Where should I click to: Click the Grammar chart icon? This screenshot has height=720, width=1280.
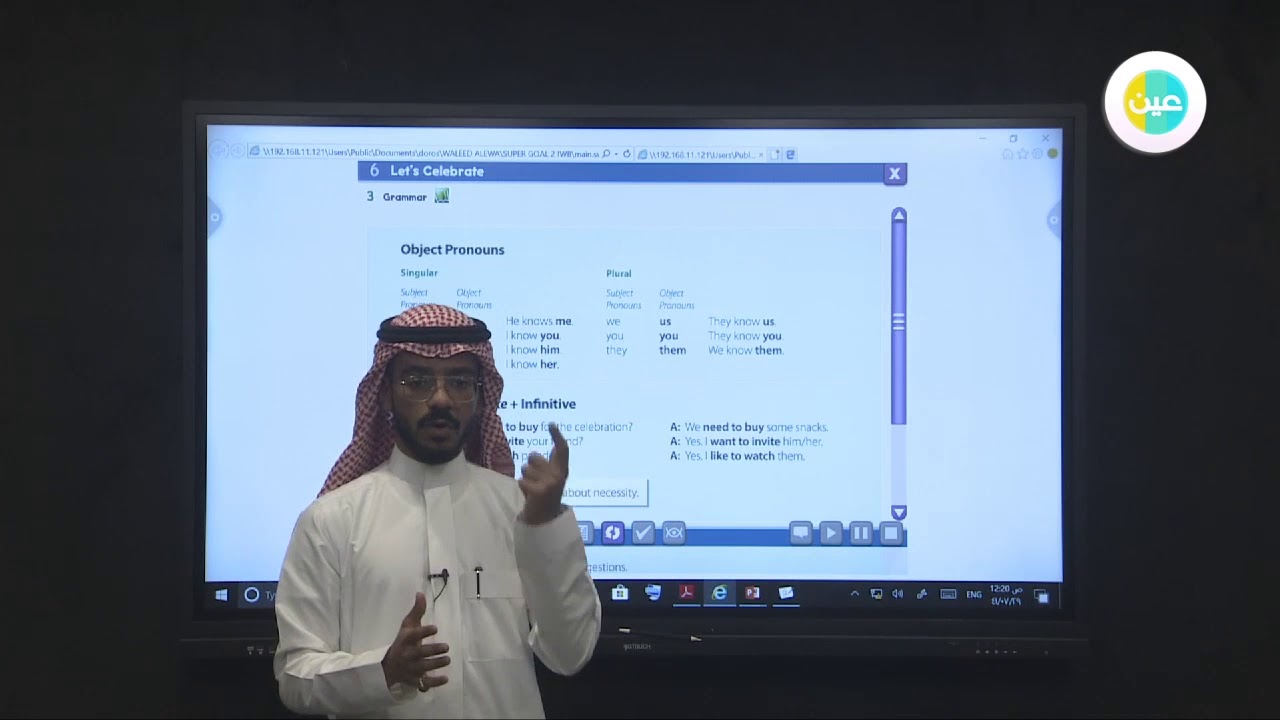[441, 196]
